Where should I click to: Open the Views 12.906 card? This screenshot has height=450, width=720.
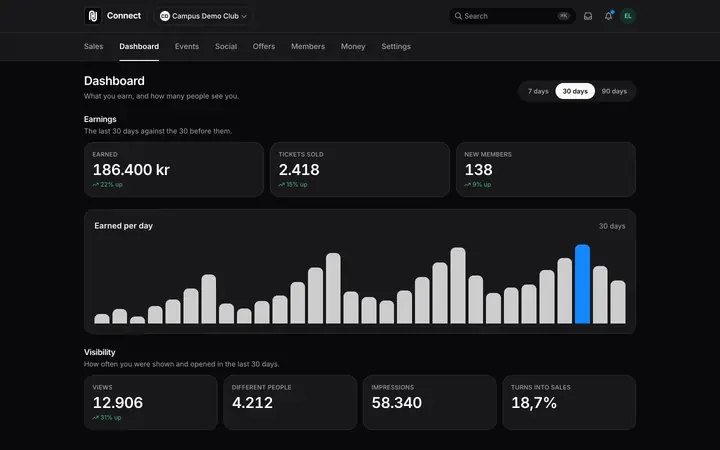151,403
